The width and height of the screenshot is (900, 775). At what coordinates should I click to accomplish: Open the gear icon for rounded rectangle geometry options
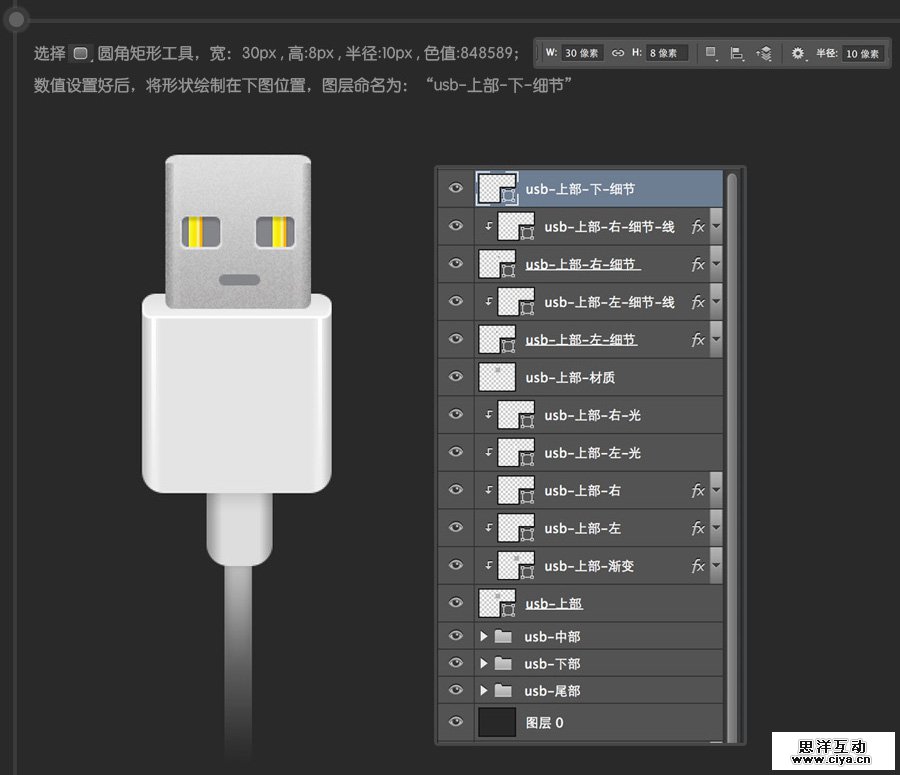click(x=798, y=52)
